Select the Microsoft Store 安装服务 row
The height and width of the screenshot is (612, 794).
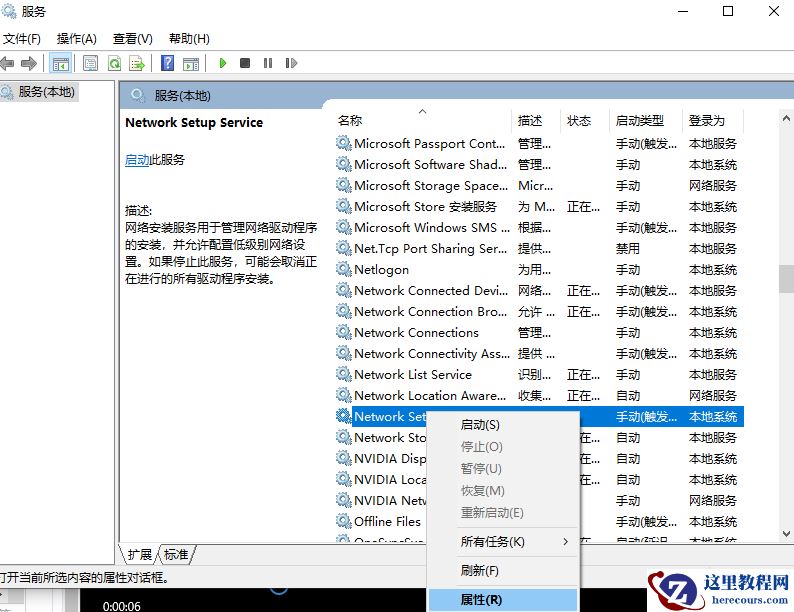539,207
